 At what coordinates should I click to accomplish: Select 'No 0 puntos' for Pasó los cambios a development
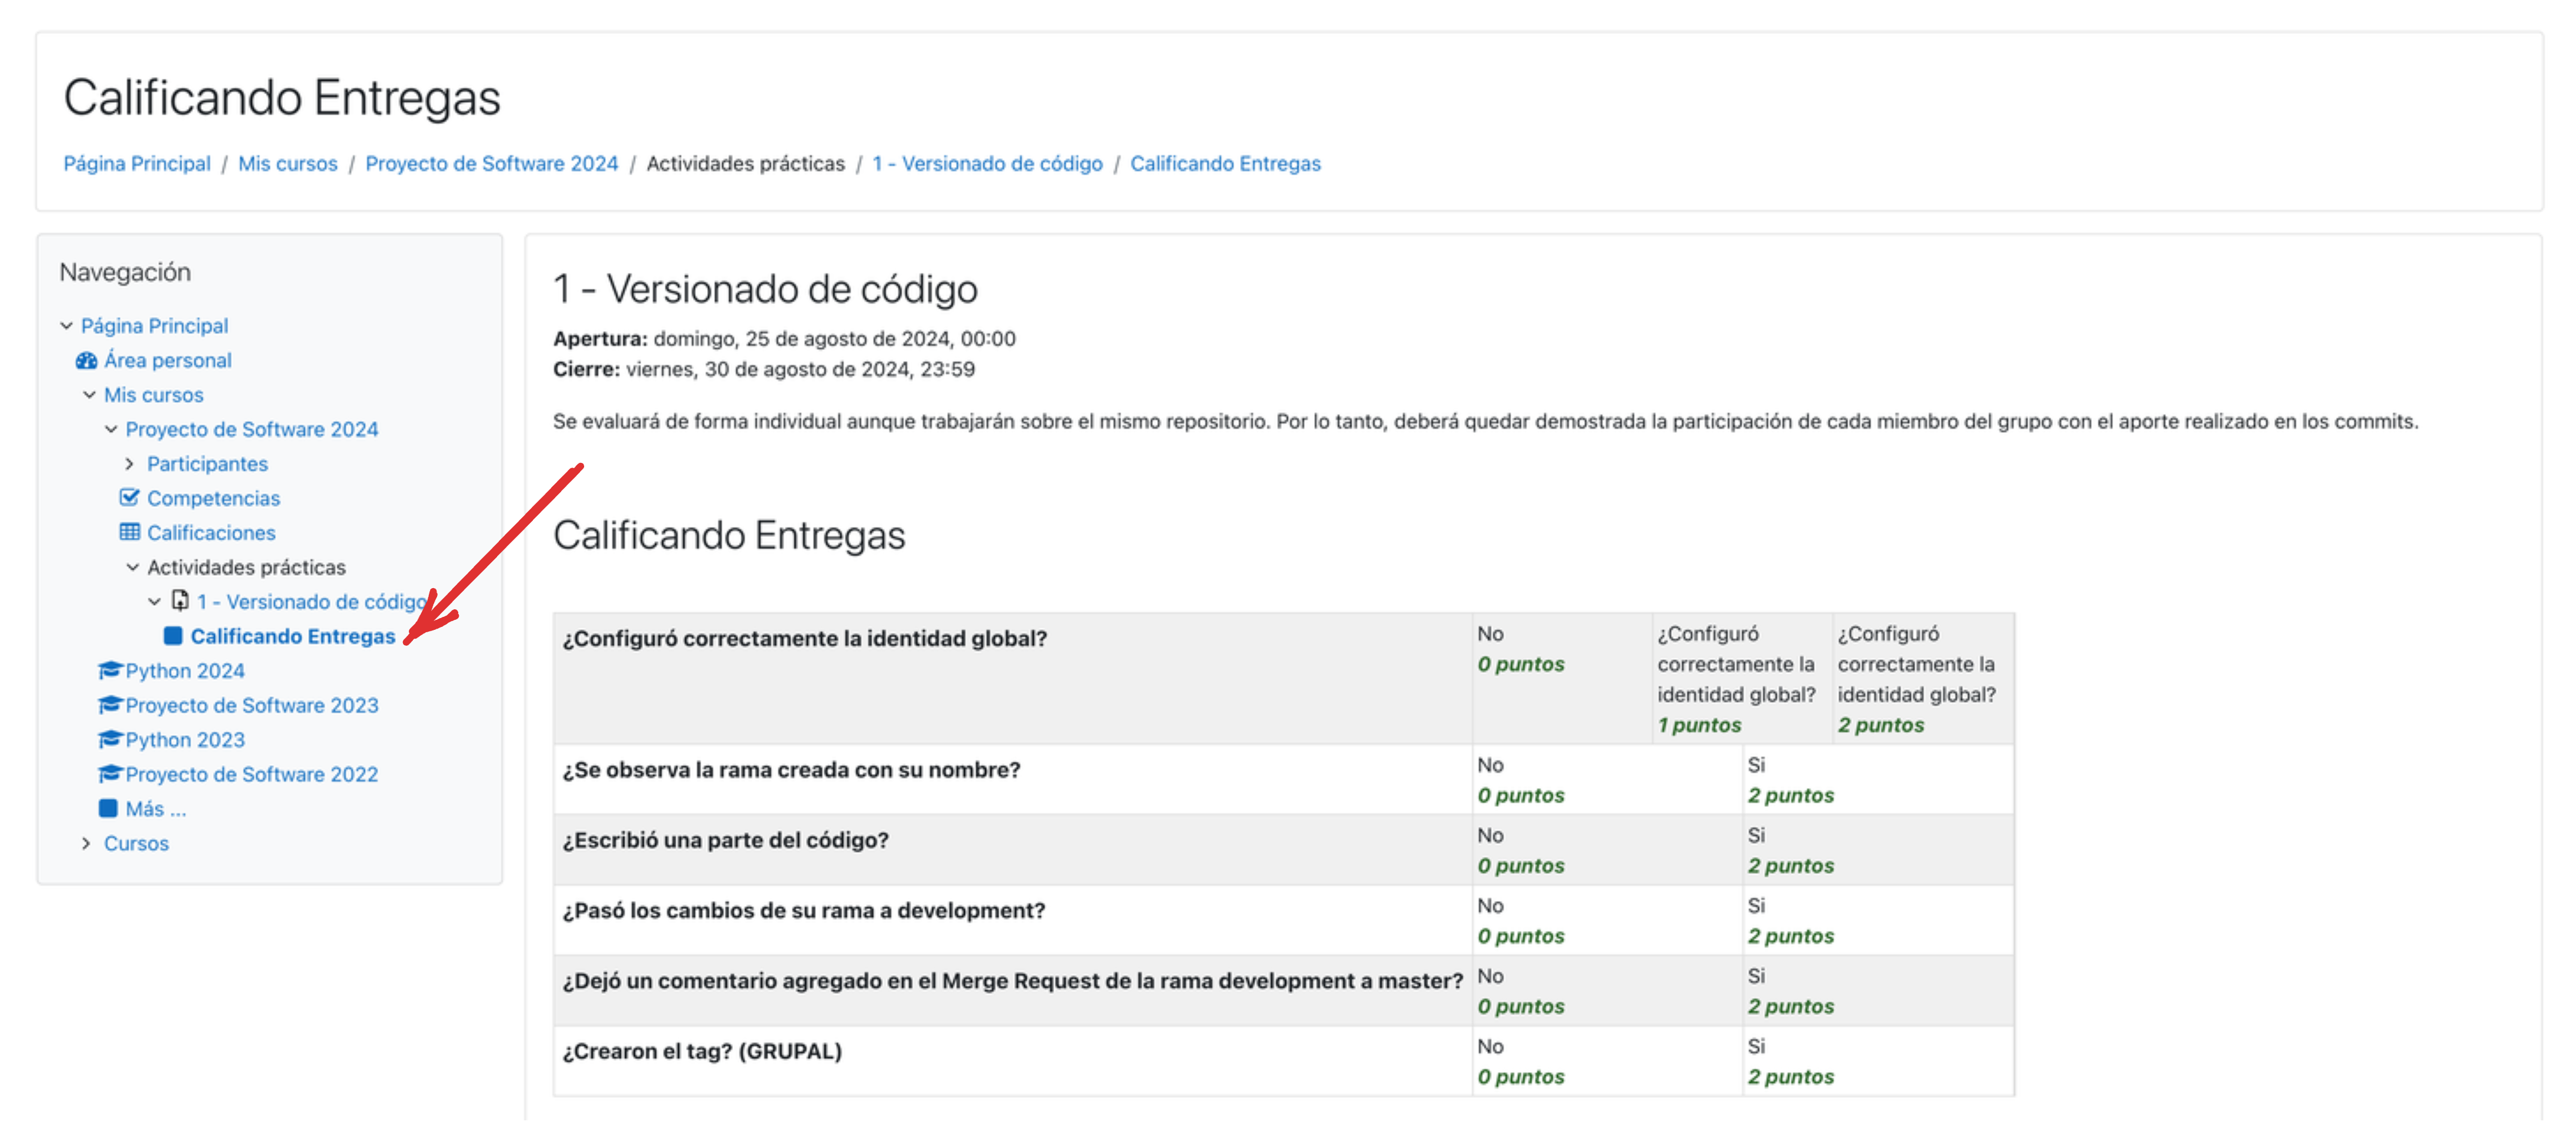coord(1607,921)
